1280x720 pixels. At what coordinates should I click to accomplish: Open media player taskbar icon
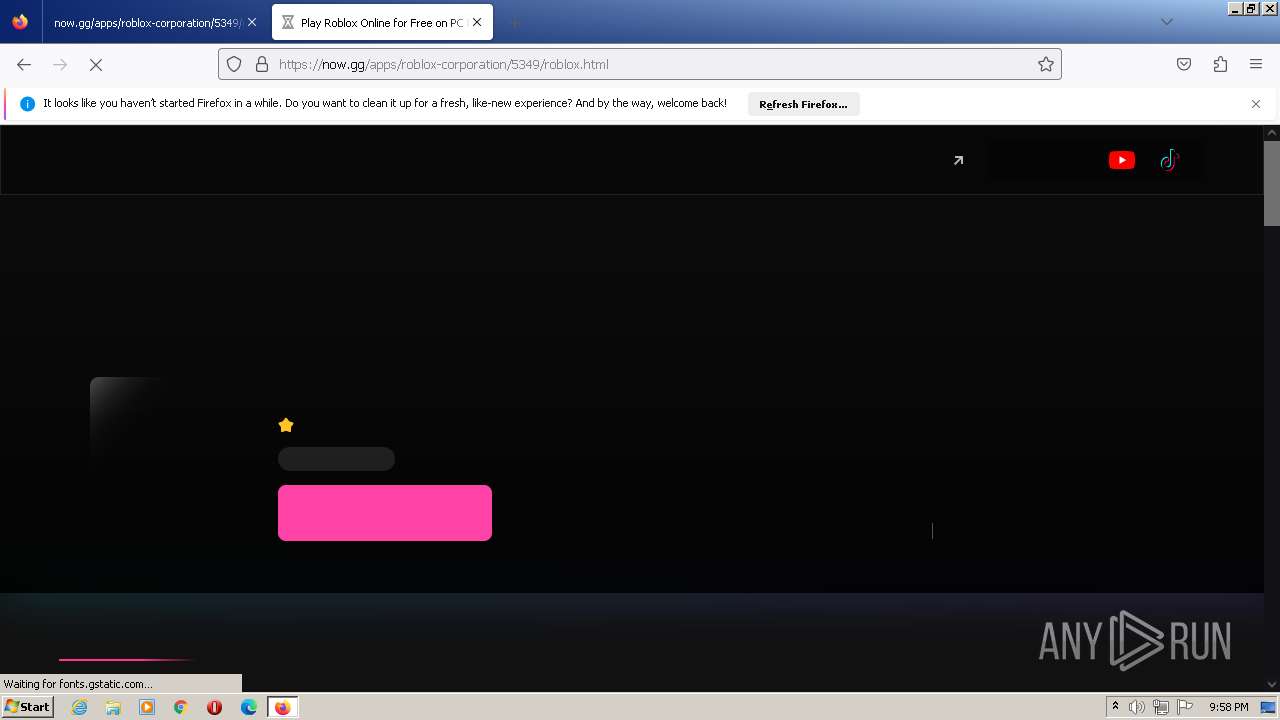click(x=147, y=707)
